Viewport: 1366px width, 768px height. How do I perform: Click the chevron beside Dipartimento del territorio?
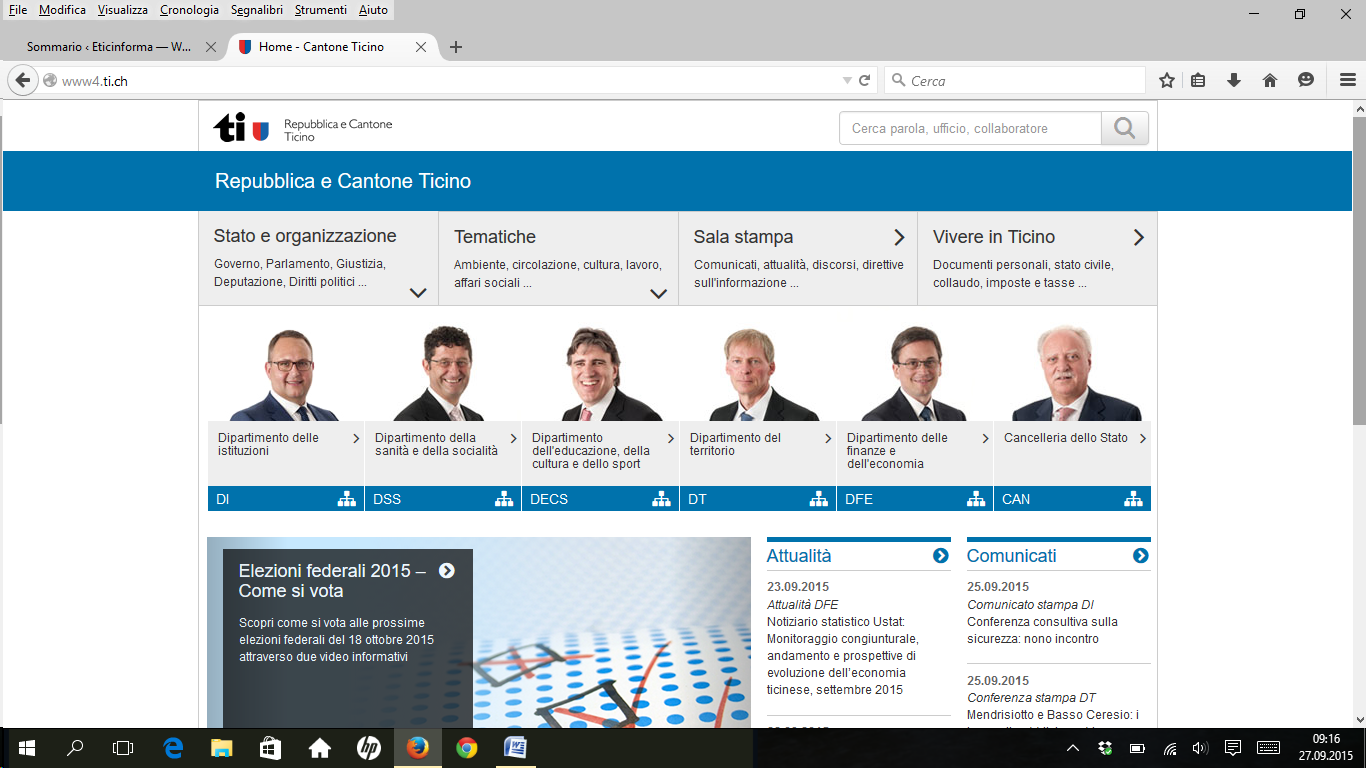[828, 439]
